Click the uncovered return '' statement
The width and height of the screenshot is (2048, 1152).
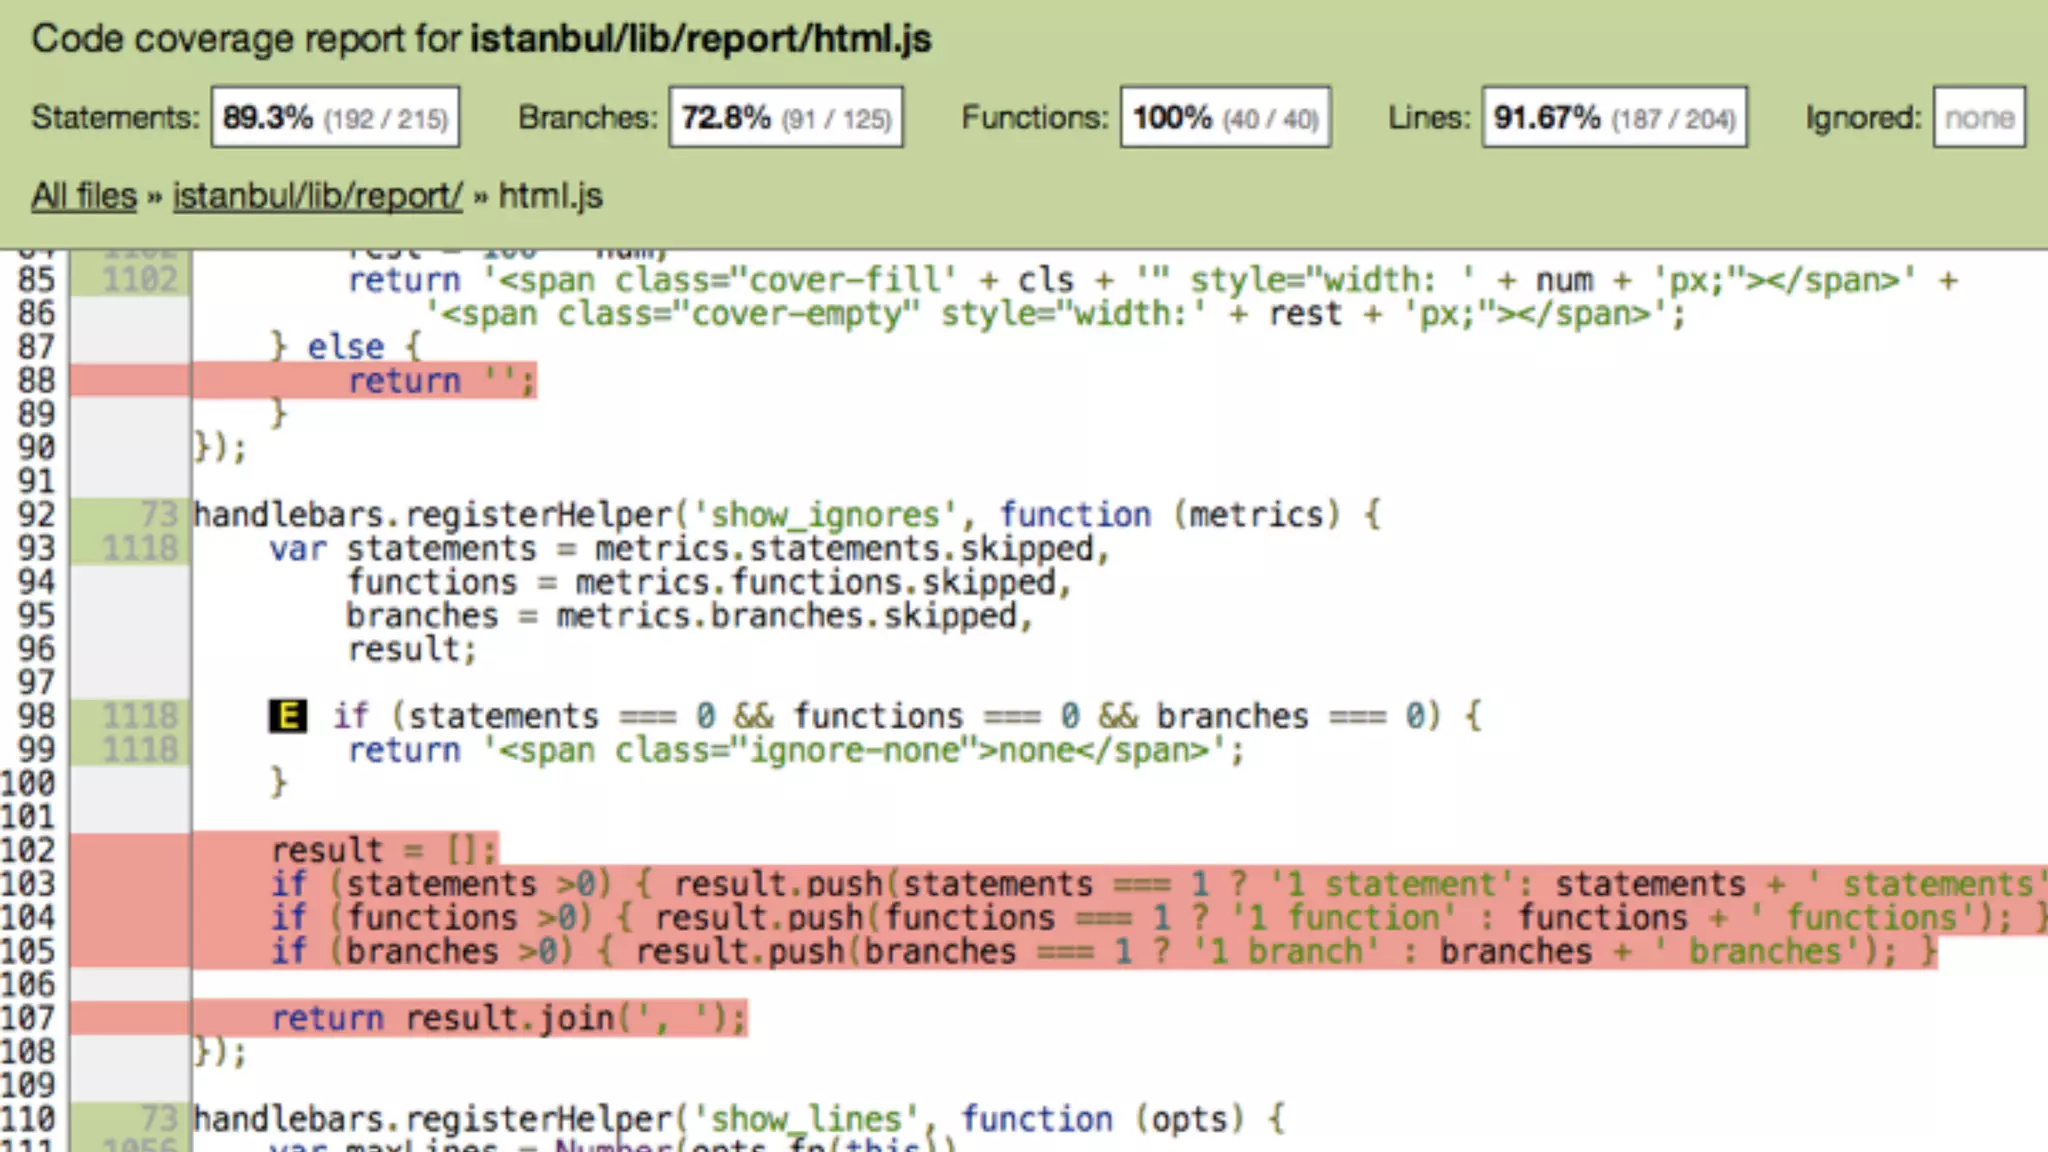[x=440, y=381]
